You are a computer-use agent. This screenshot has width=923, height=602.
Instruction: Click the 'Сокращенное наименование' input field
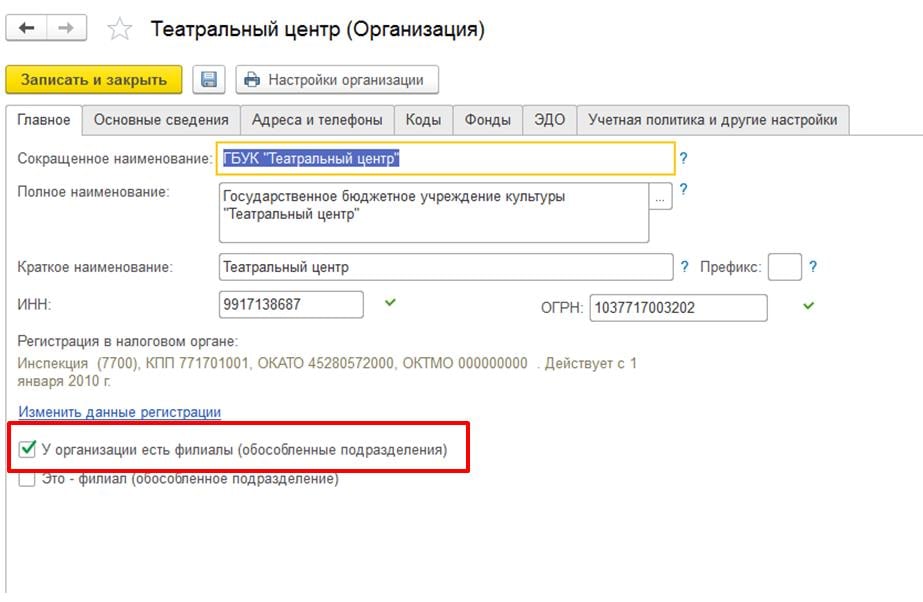click(446, 158)
